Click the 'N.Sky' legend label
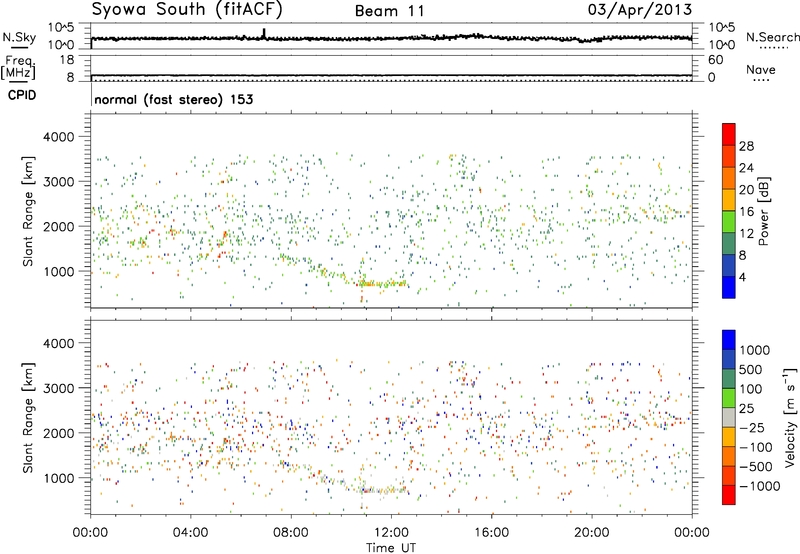800x554 pixels. (19, 37)
